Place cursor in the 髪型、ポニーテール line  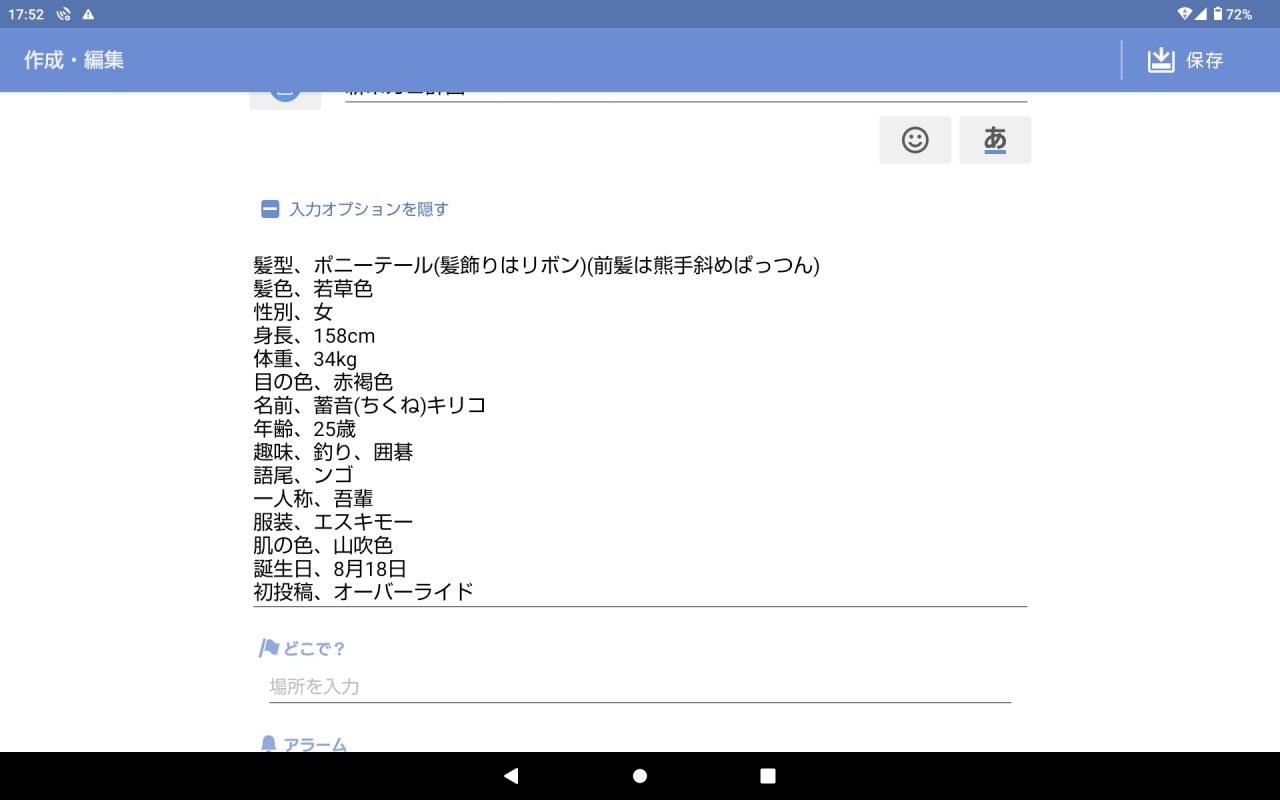pos(537,265)
